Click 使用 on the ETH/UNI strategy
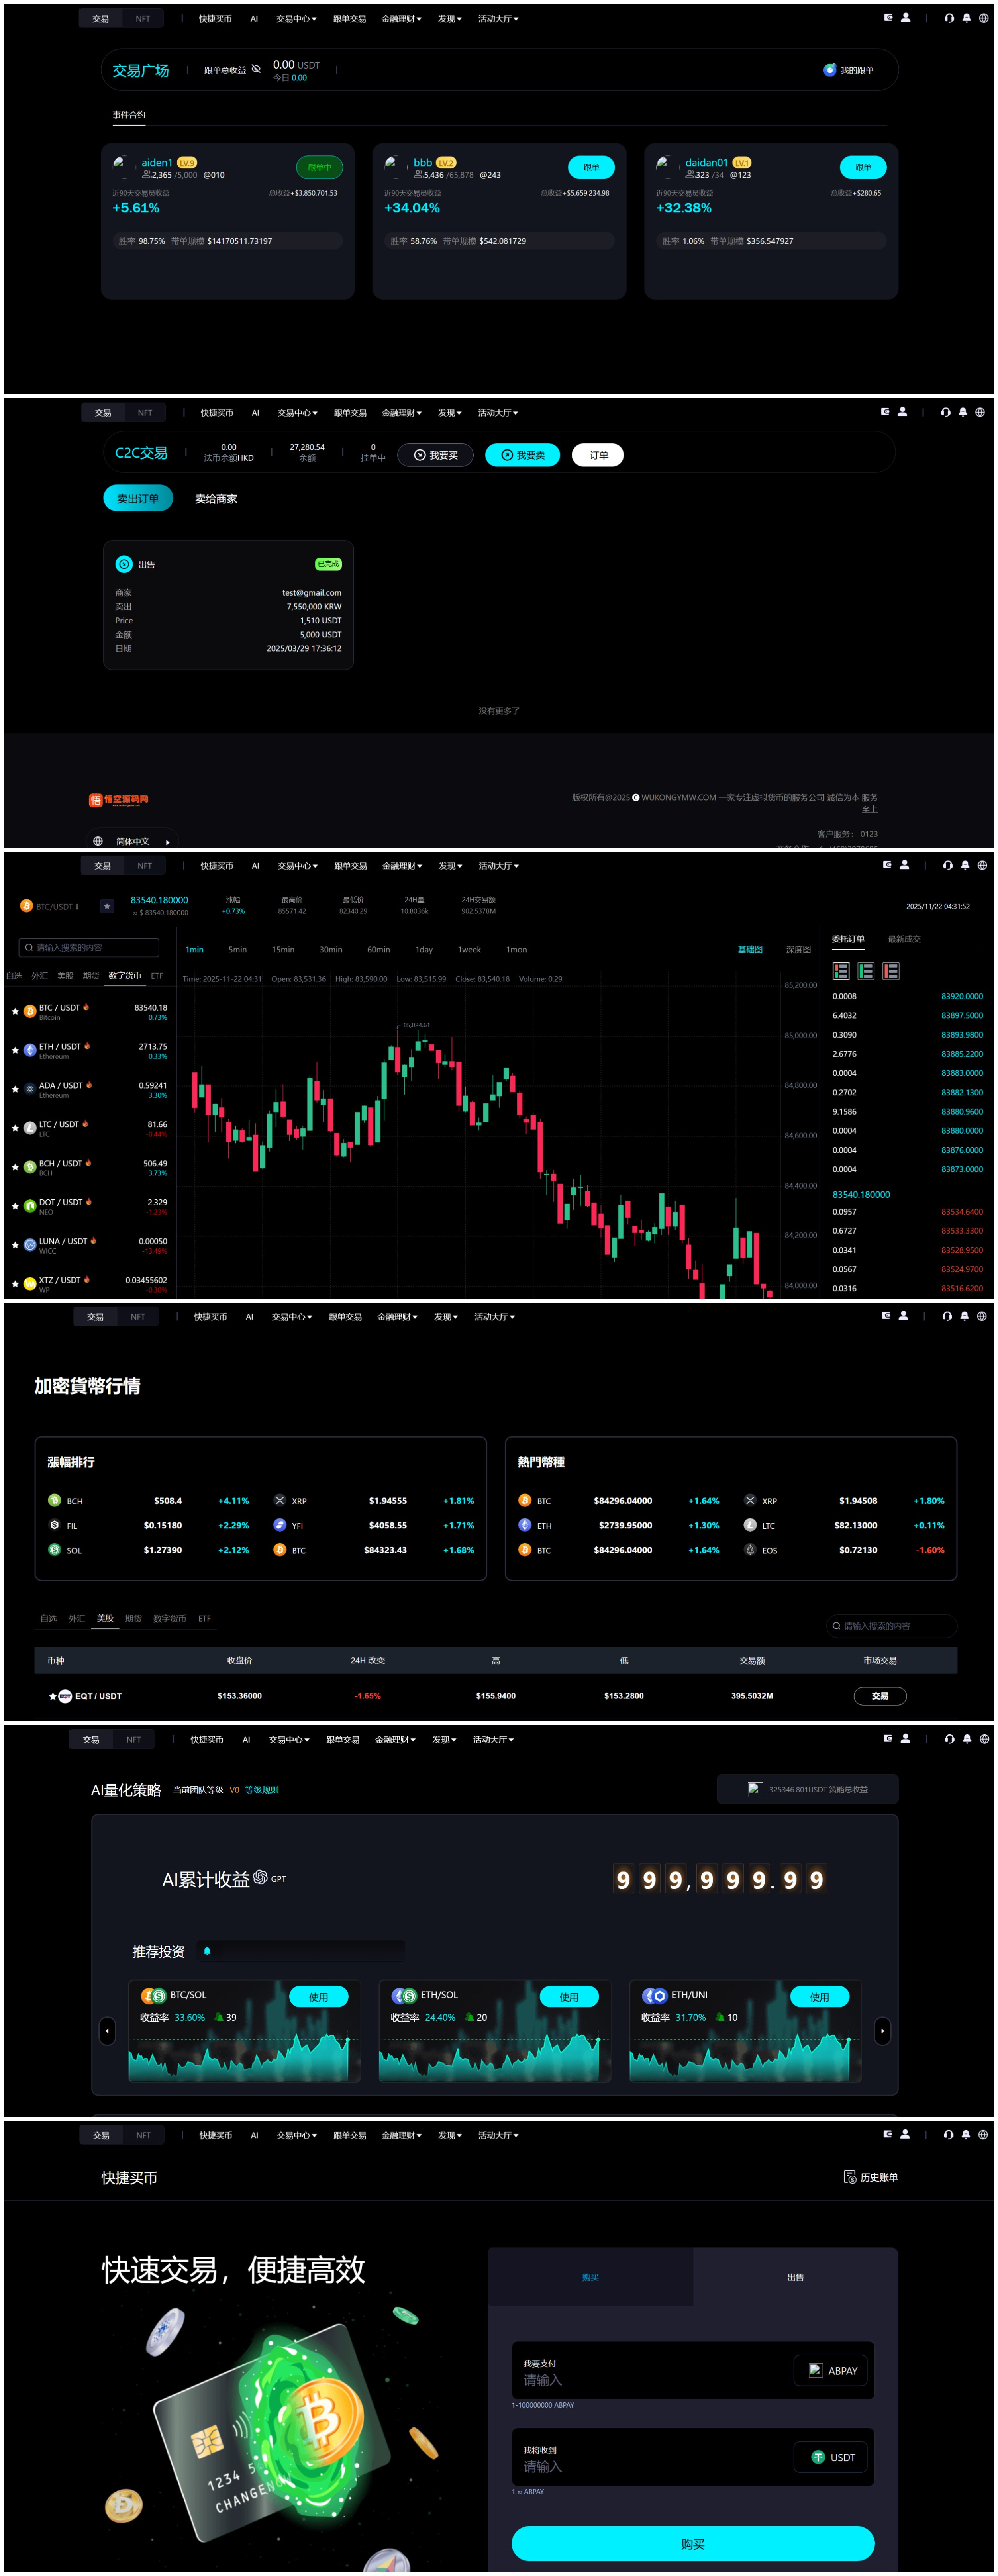This screenshot has width=998, height=2576. [x=819, y=1997]
